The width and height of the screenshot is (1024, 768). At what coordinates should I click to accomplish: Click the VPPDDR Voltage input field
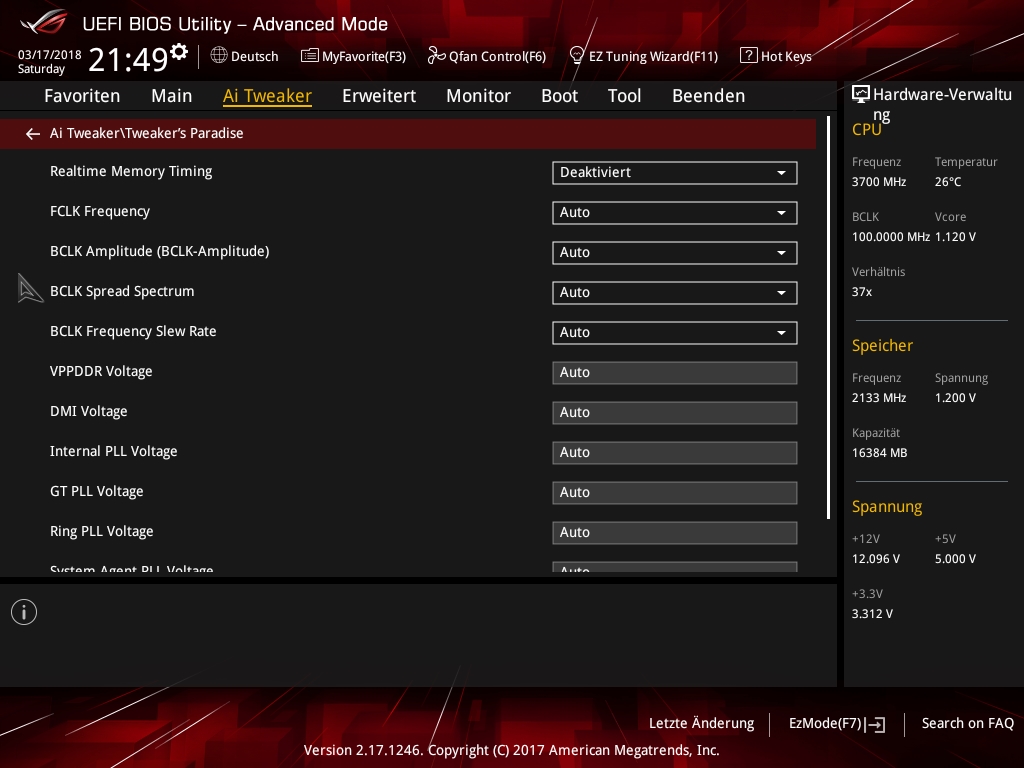coord(675,372)
